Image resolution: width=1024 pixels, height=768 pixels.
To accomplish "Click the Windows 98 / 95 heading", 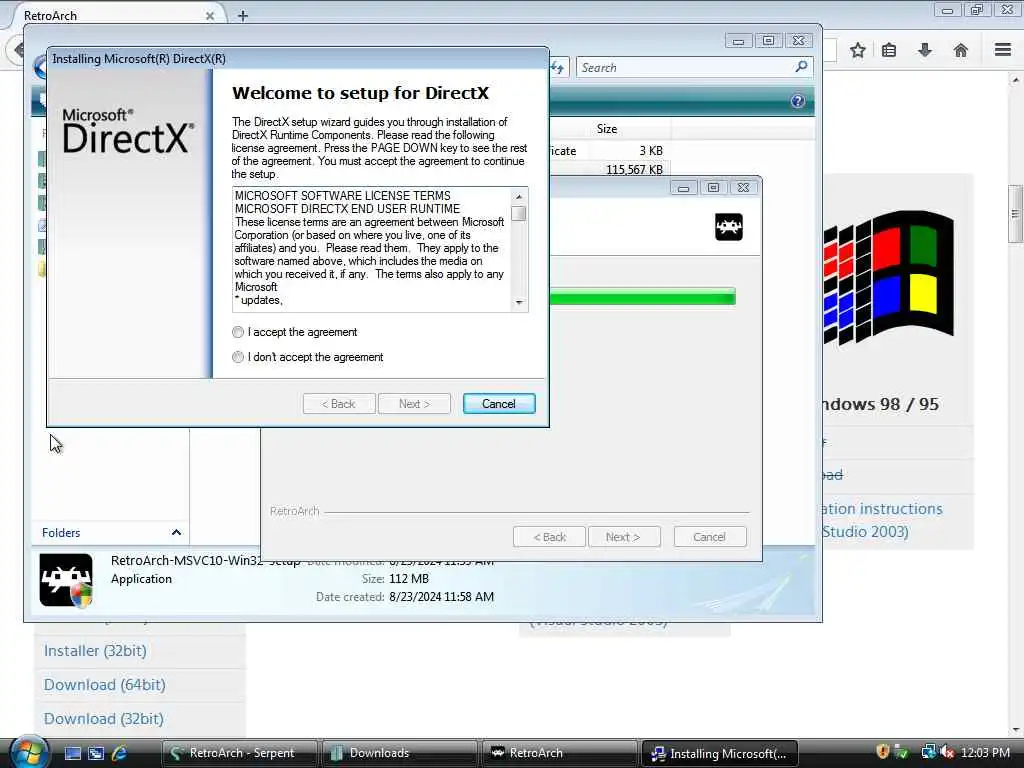I will 880,404.
